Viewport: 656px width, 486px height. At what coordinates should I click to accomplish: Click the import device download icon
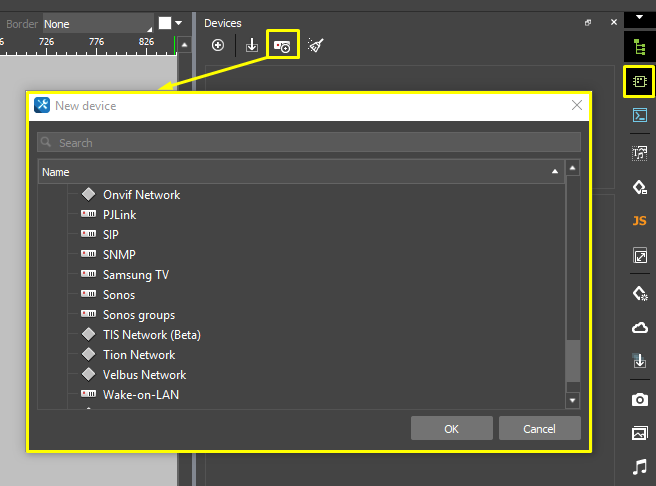(251, 46)
